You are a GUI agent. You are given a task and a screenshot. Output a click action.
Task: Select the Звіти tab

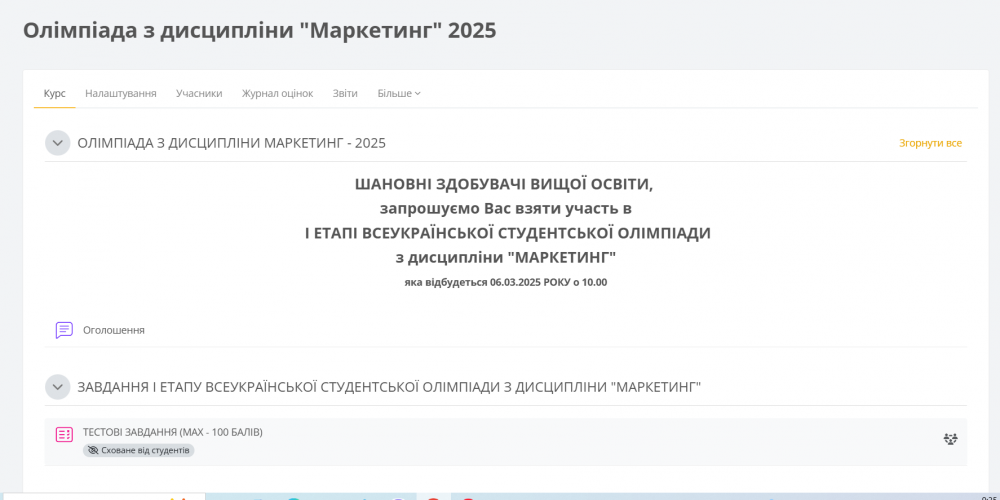pyautogui.click(x=345, y=93)
